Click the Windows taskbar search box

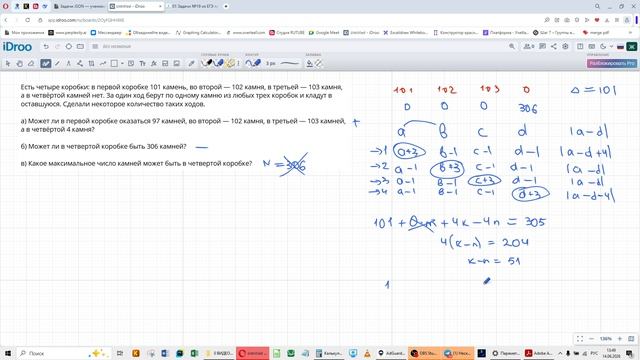point(63,353)
